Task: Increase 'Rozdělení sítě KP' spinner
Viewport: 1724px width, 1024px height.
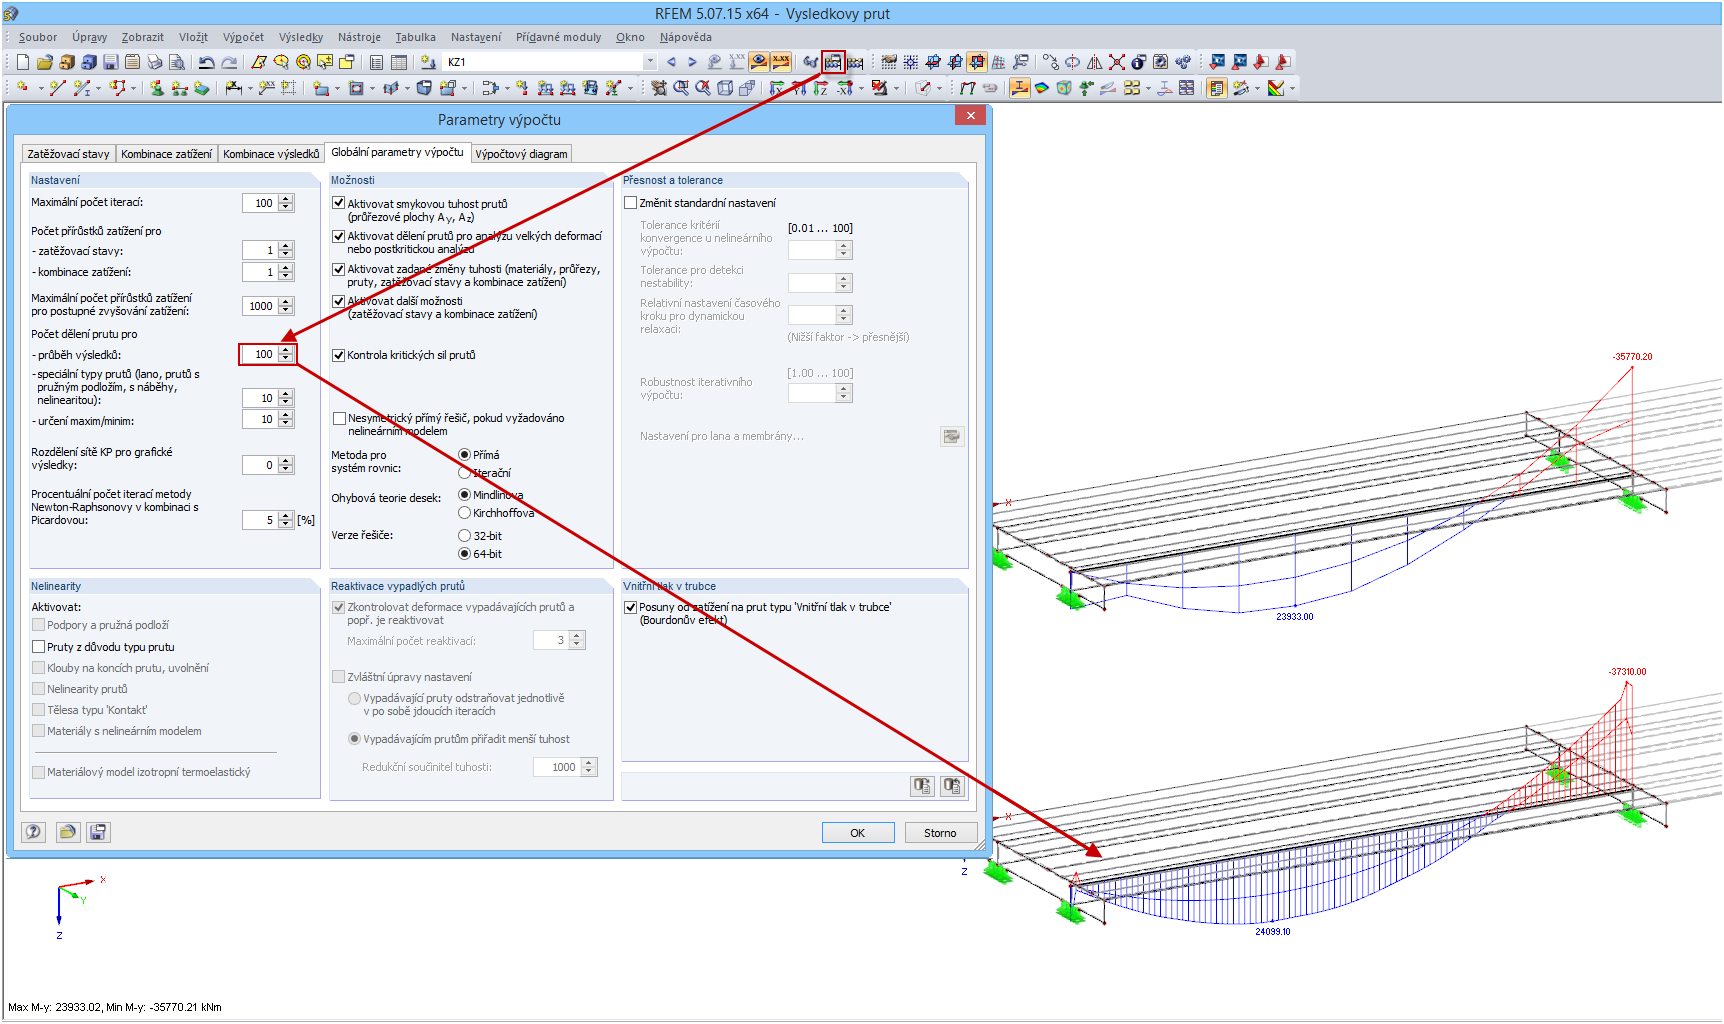Action: click(286, 461)
